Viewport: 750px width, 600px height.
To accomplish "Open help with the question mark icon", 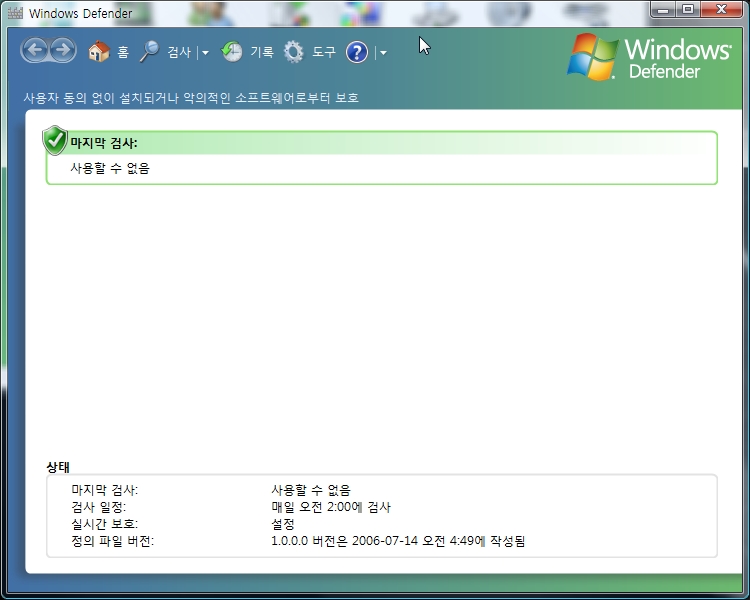I will (x=357, y=52).
